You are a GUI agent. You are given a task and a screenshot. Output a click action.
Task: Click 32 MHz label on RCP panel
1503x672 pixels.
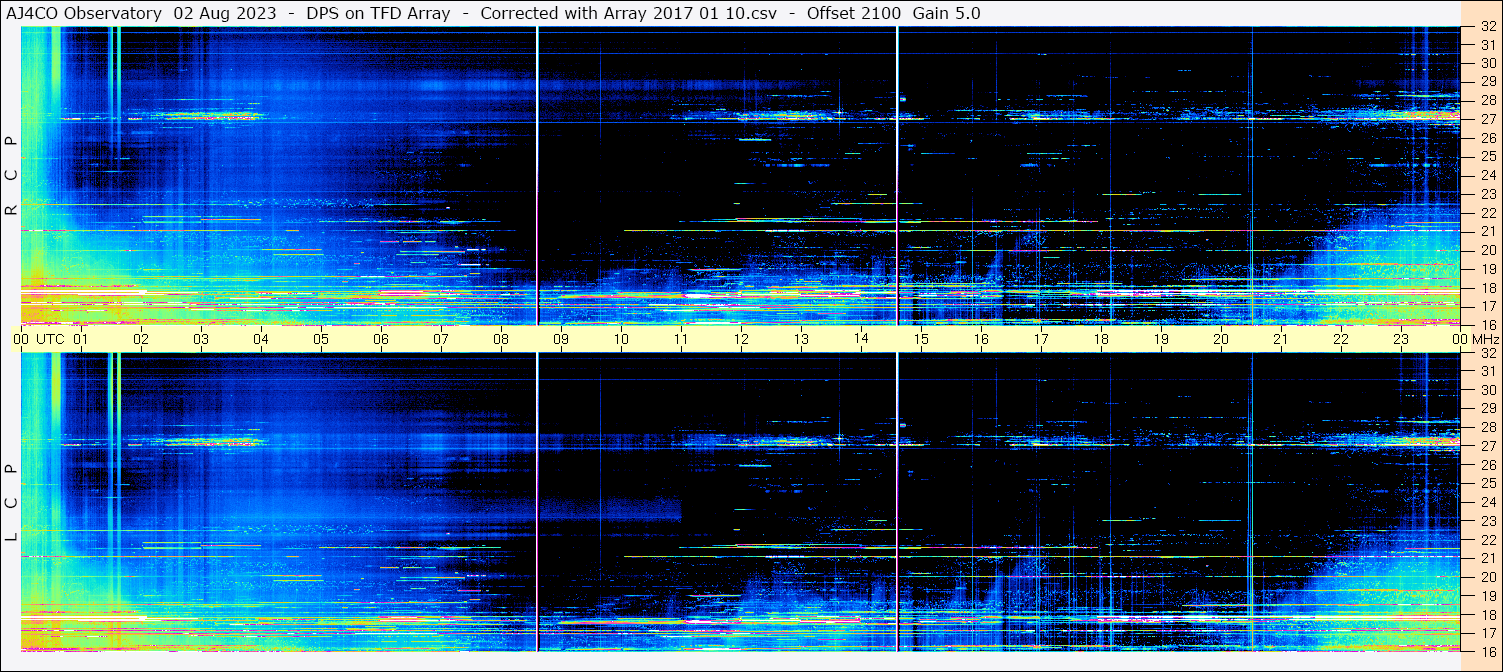1488,27
